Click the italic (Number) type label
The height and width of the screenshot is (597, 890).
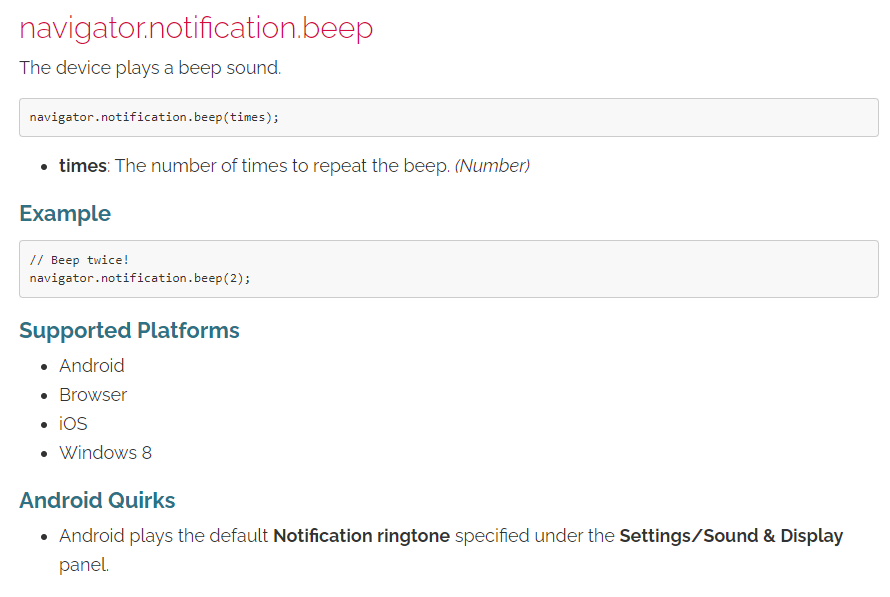click(x=492, y=166)
